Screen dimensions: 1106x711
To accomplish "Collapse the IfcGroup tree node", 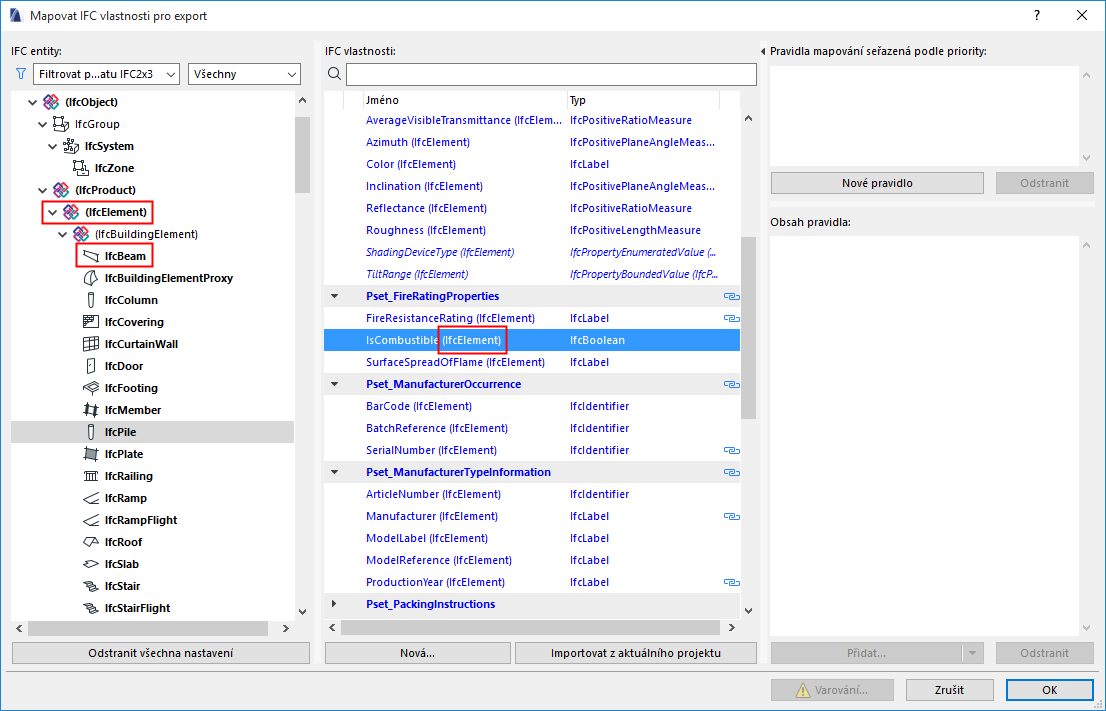I will click(42, 124).
